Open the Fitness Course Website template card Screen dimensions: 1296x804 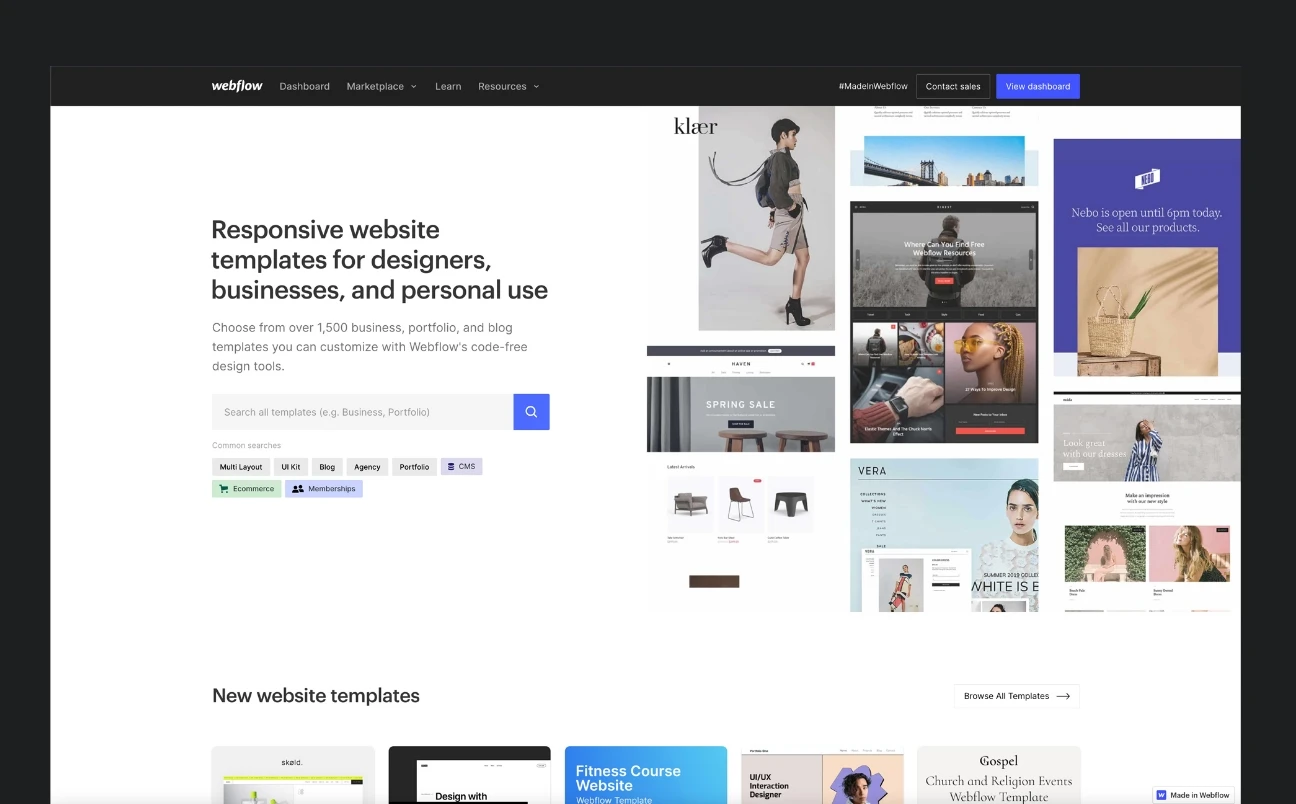(646, 775)
